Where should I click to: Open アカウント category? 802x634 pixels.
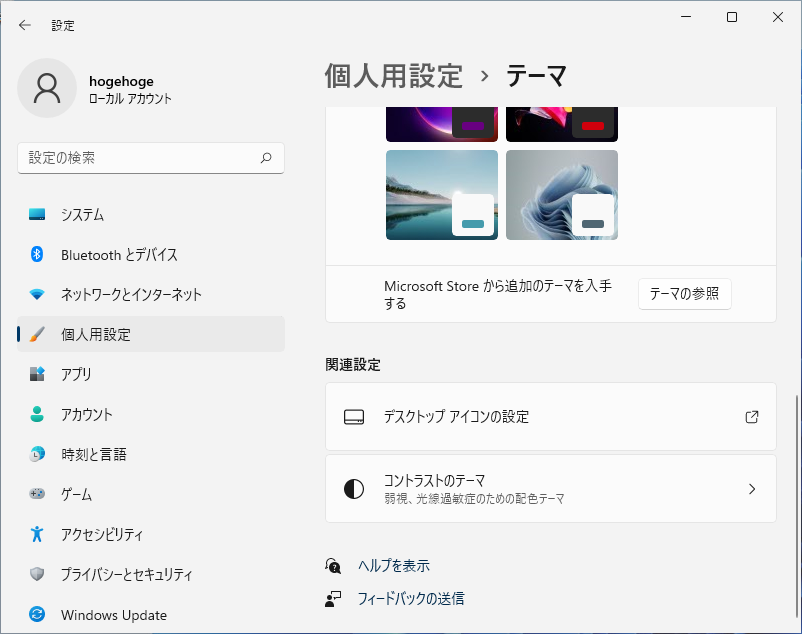pyautogui.click(x=151, y=414)
